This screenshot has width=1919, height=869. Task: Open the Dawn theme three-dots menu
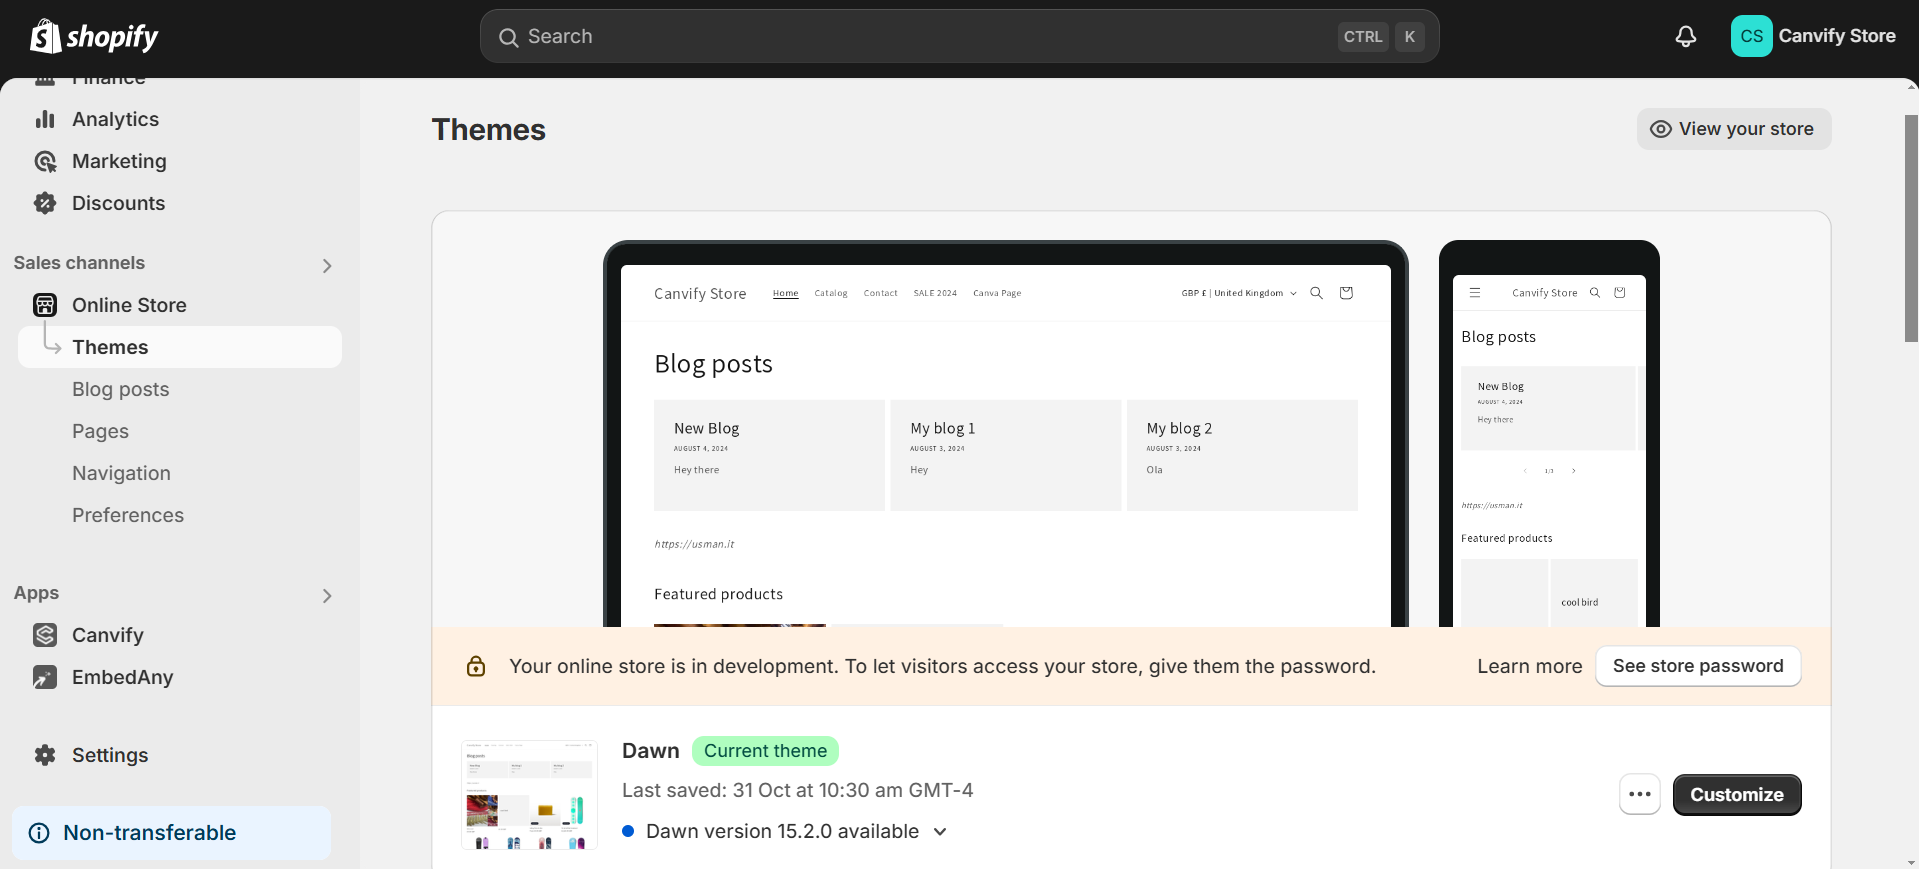point(1640,795)
